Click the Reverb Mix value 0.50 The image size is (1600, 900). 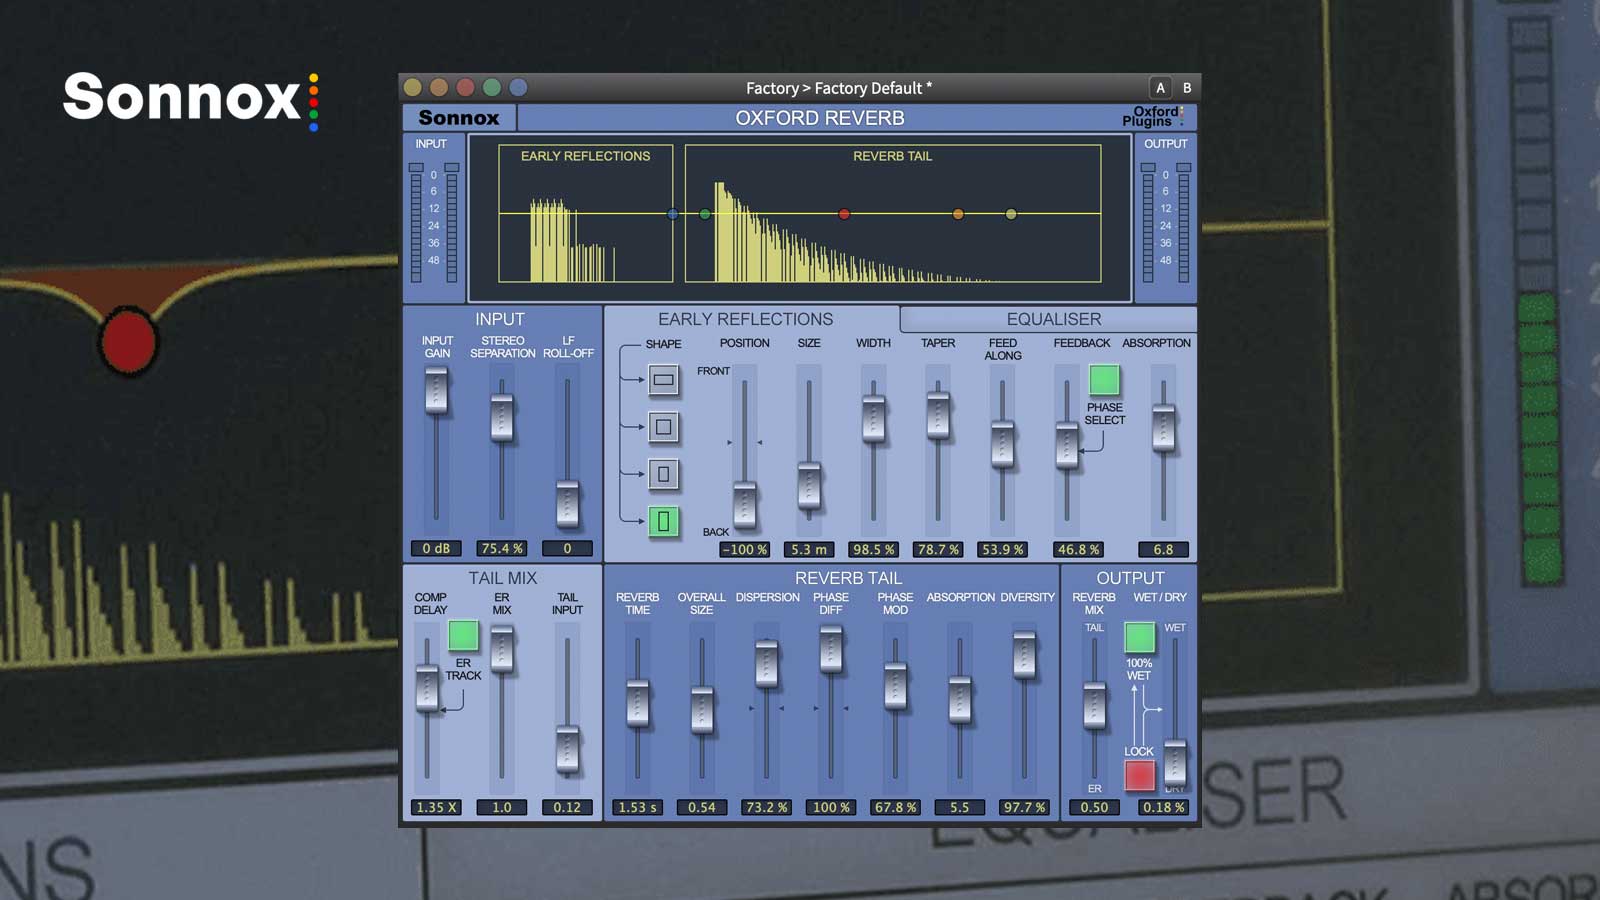pos(1094,807)
